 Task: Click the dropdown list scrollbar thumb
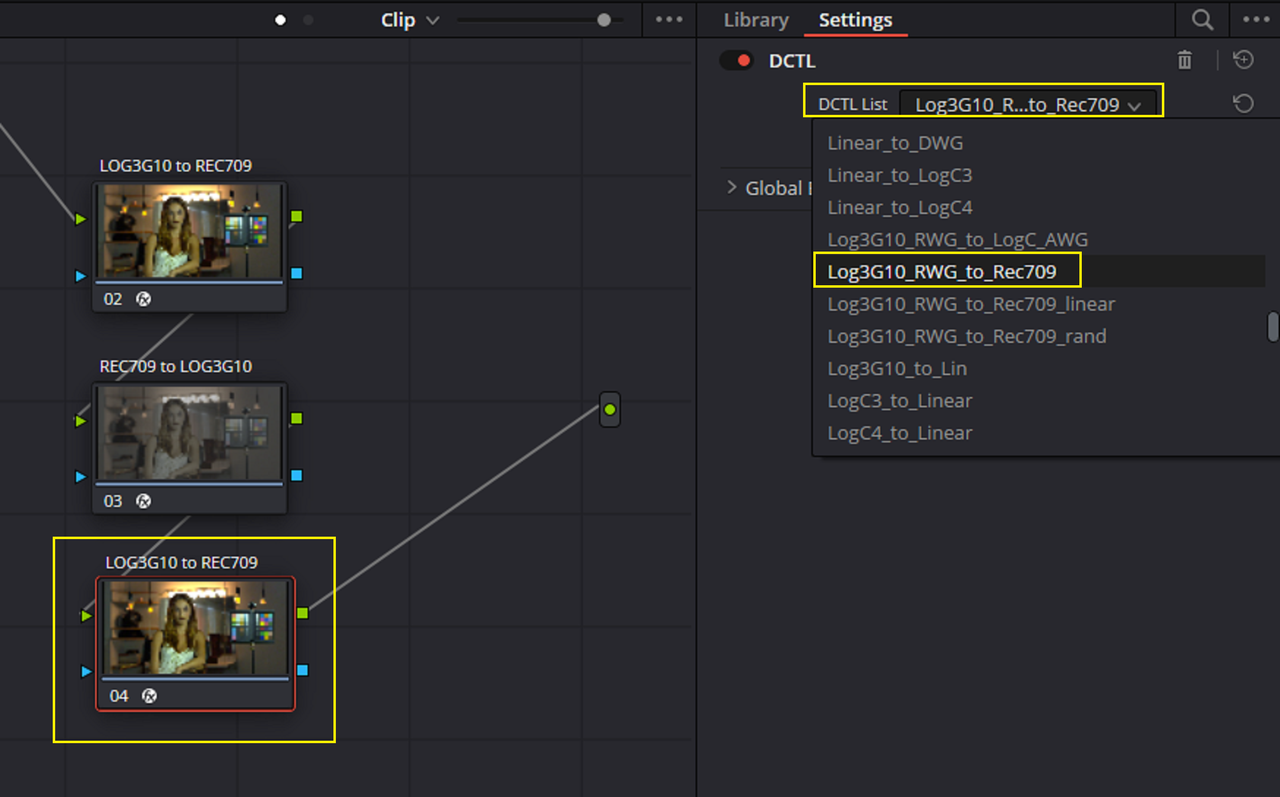[1273, 327]
